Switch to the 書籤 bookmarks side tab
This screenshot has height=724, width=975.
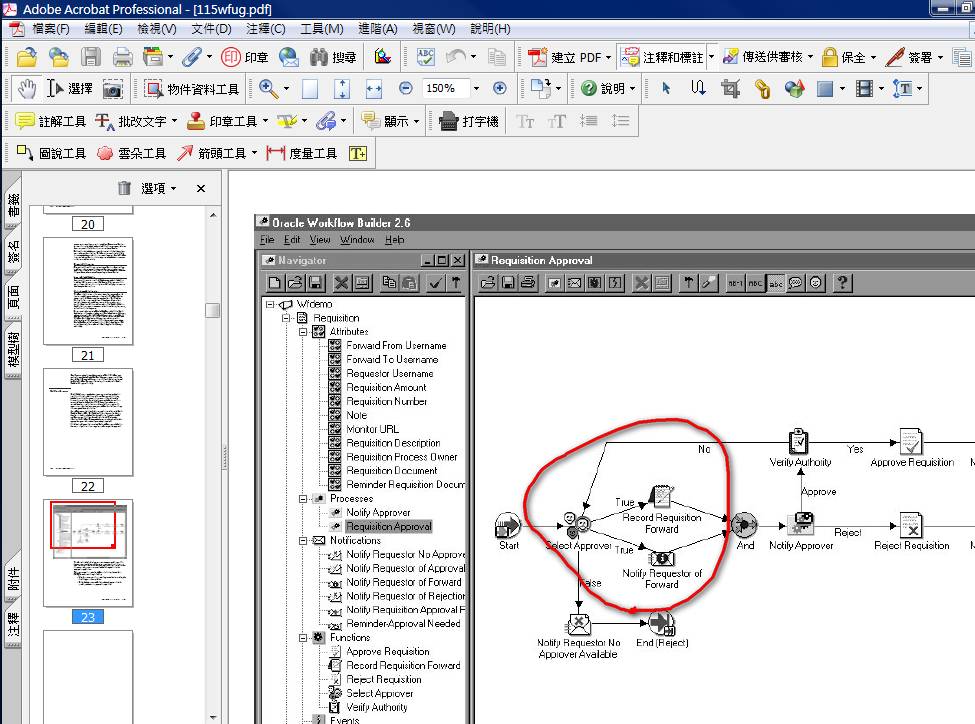pyautogui.click(x=13, y=206)
